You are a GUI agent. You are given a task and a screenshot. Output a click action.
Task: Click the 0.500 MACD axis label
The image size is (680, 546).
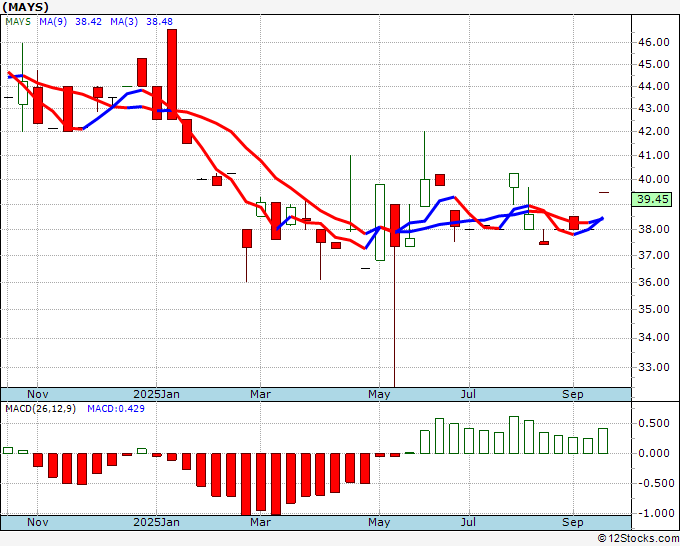point(655,423)
